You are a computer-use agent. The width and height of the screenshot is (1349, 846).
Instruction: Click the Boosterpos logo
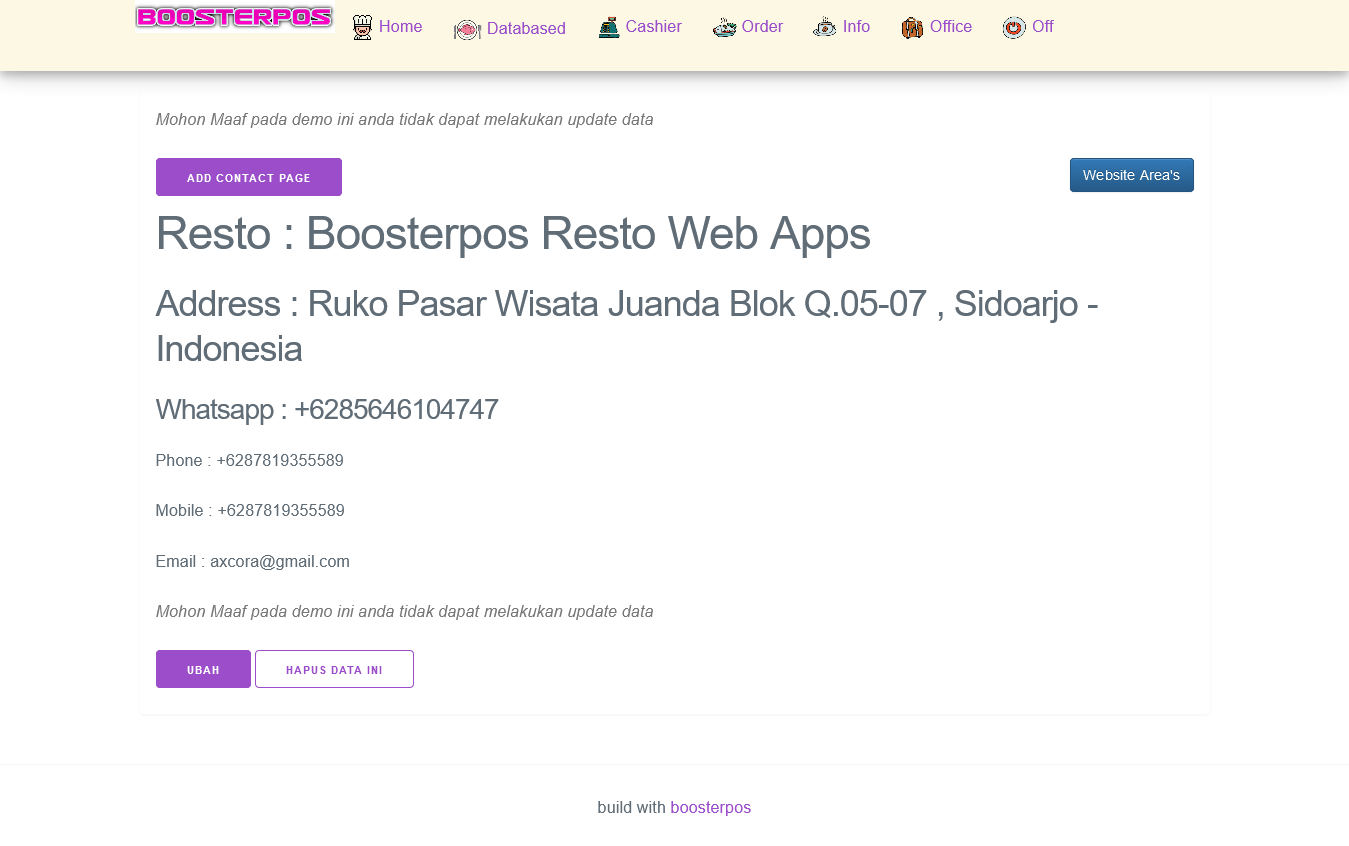tap(234, 18)
